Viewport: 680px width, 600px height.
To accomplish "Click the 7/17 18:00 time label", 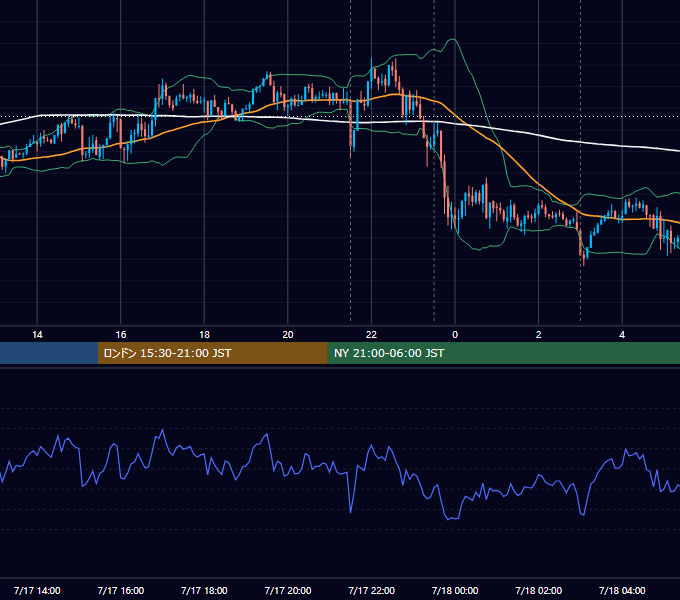I will pyautogui.click(x=204, y=590).
